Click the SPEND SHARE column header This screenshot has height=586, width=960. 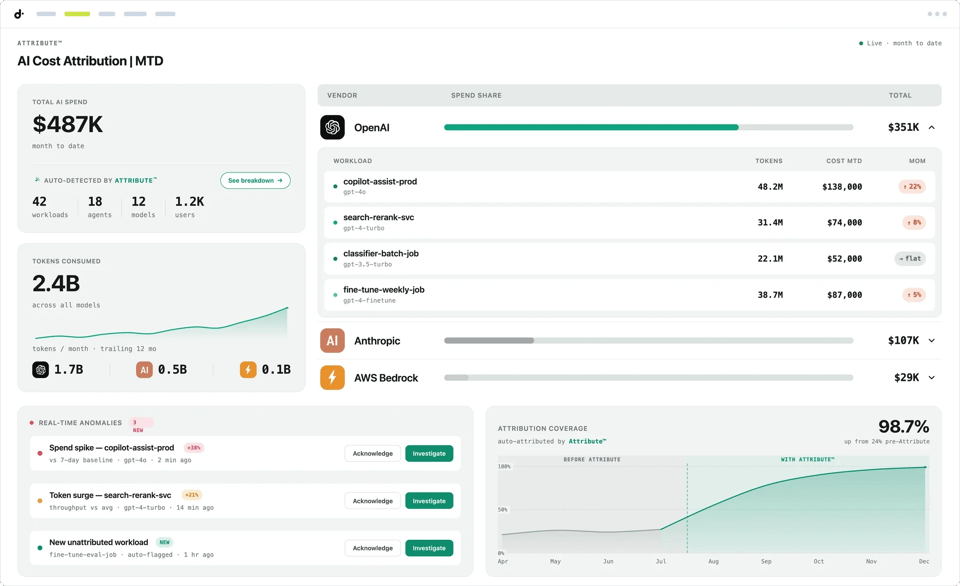(476, 96)
